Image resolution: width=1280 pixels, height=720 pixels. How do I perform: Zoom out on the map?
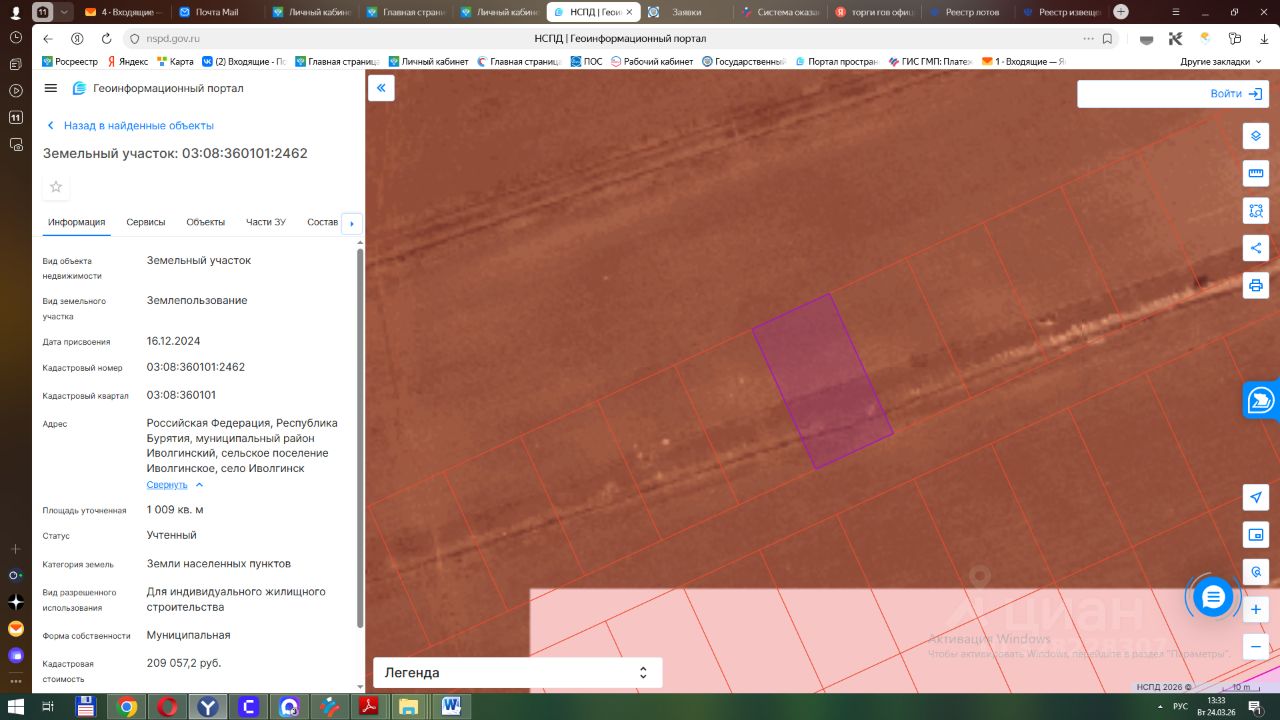click(1256, 646)
